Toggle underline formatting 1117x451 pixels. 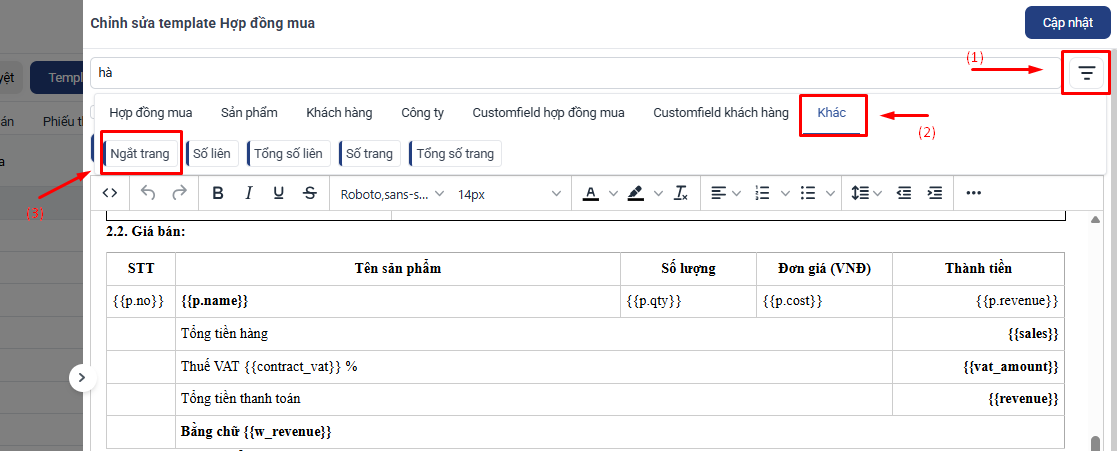point(279,193)
